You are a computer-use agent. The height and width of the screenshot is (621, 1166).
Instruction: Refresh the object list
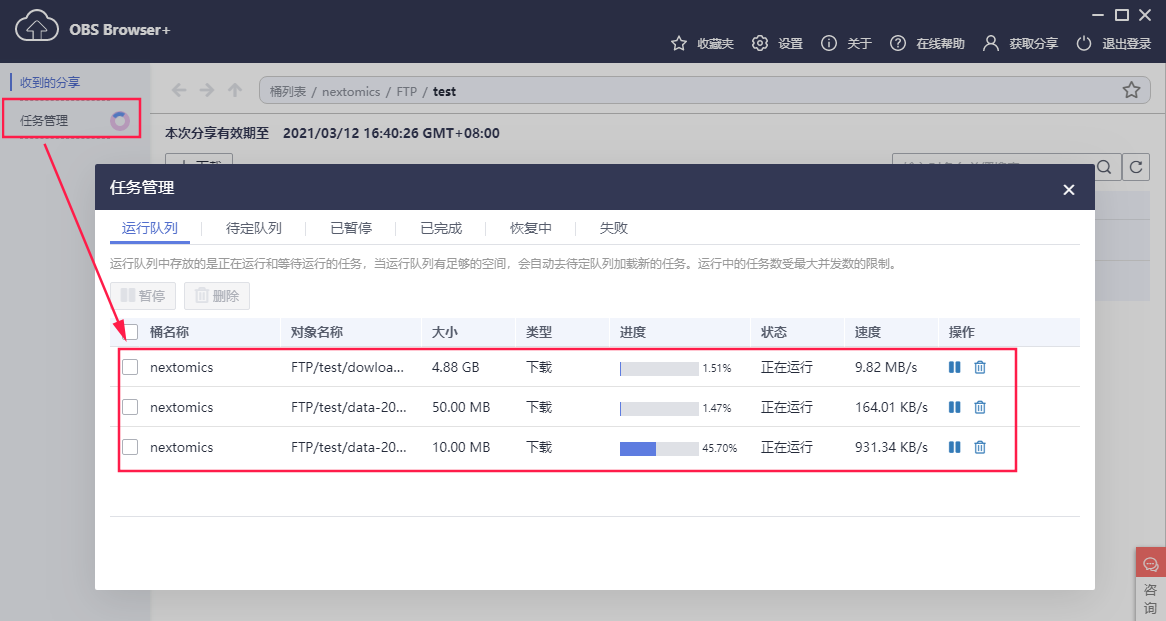(x=1136, y=167)
